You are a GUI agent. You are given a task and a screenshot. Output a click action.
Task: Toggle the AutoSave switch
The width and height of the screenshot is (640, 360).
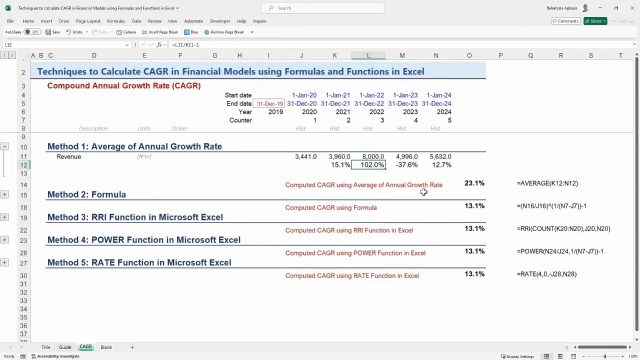click(32, 32)
